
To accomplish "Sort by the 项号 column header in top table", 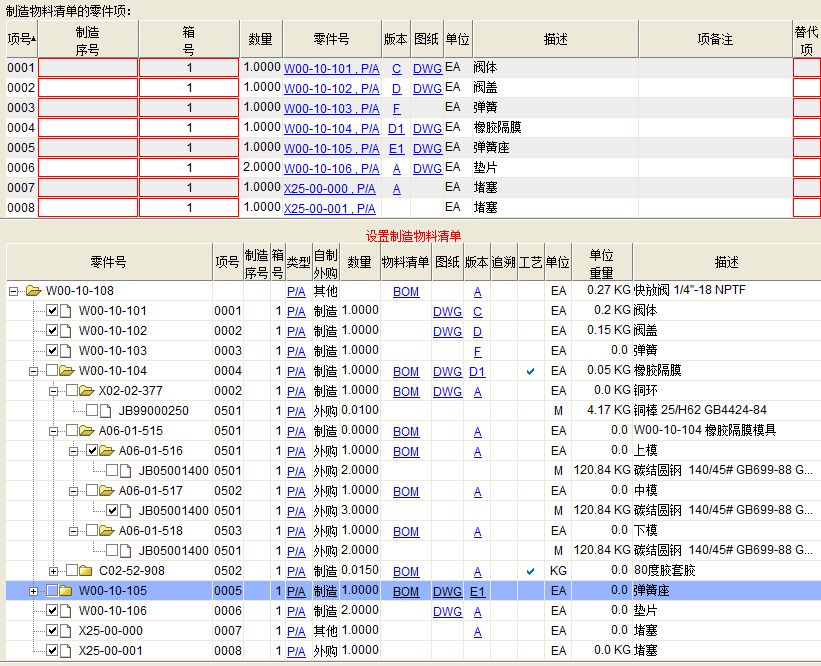I will point(20,39).
